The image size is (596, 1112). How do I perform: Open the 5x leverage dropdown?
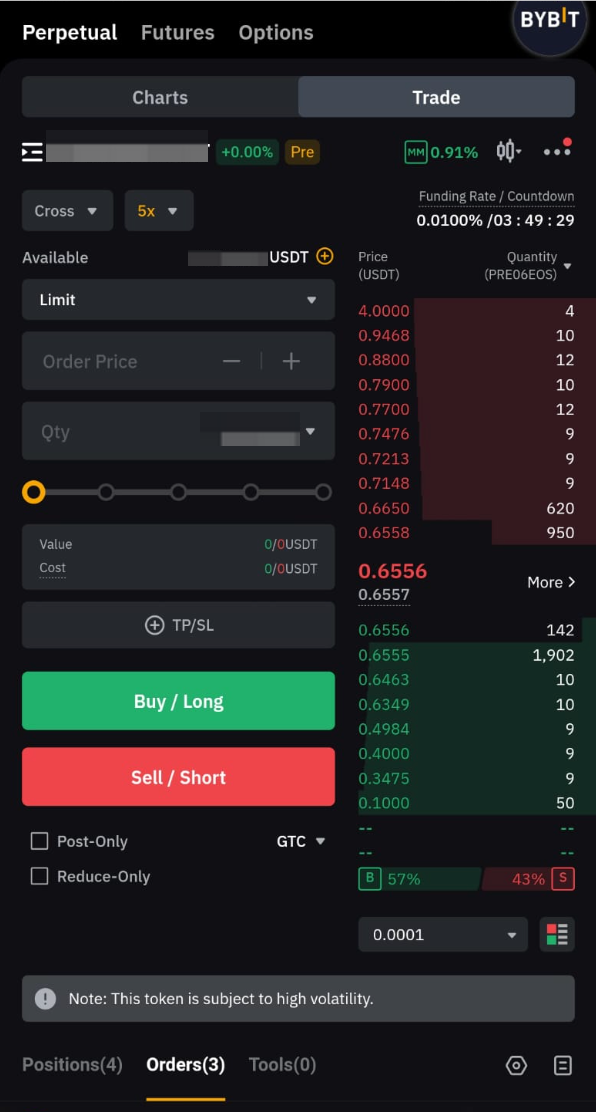159,211
